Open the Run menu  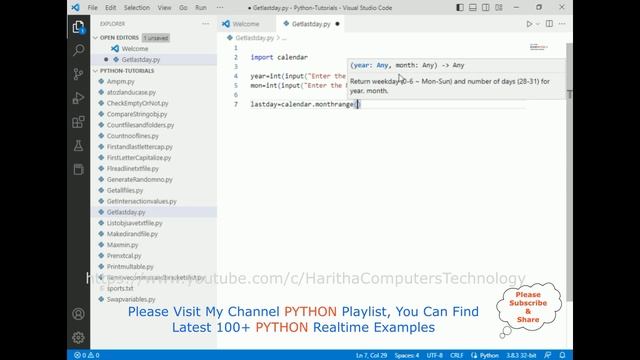201,8
